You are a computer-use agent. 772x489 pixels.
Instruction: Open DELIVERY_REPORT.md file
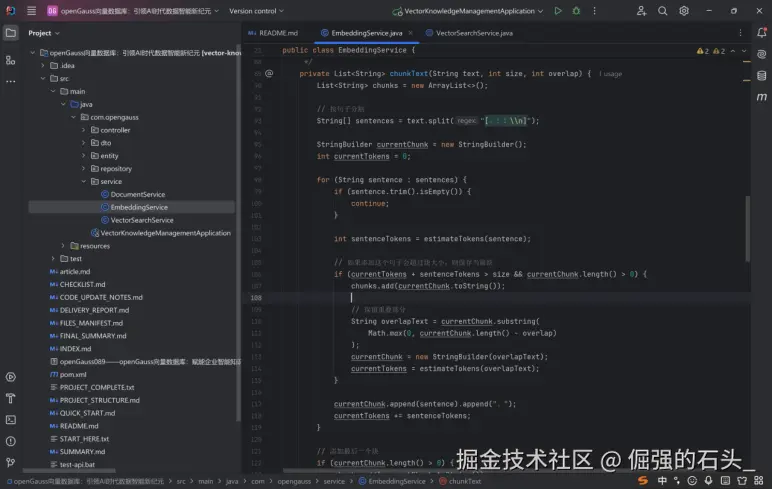click(x=94, y=310)
